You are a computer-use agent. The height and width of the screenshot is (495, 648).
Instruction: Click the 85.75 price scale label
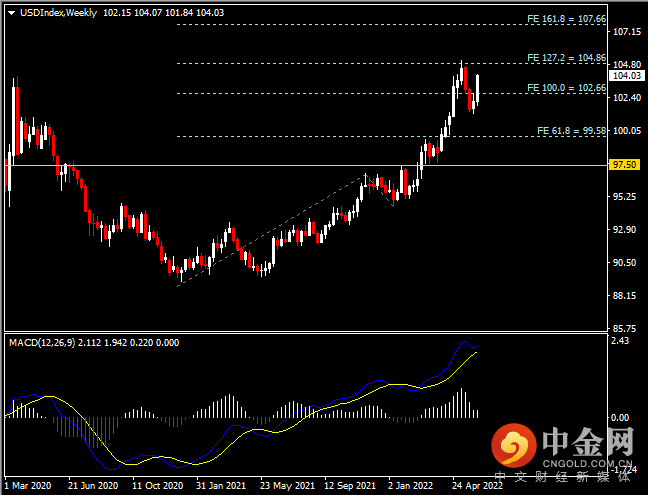pos(624,328)
